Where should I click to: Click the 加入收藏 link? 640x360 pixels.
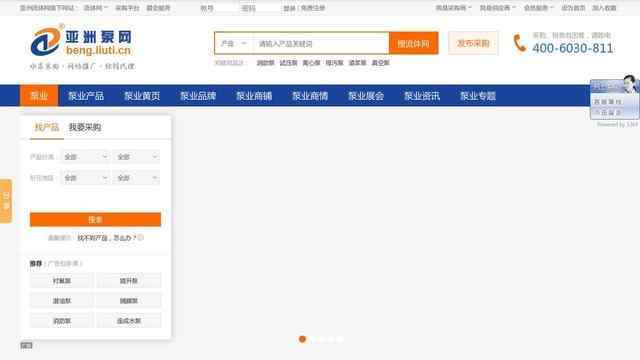604,8
